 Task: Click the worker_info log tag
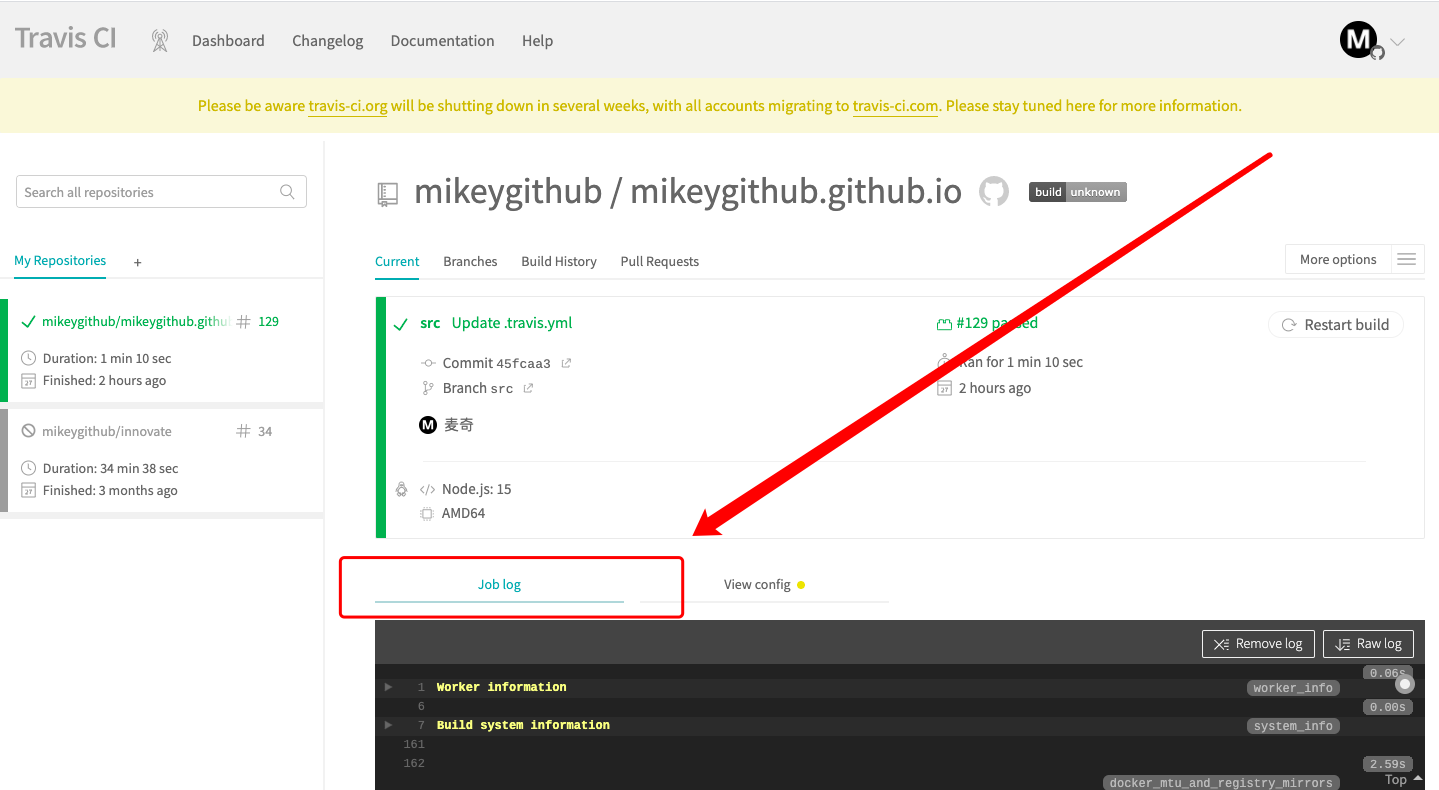tap(1293, 688)
